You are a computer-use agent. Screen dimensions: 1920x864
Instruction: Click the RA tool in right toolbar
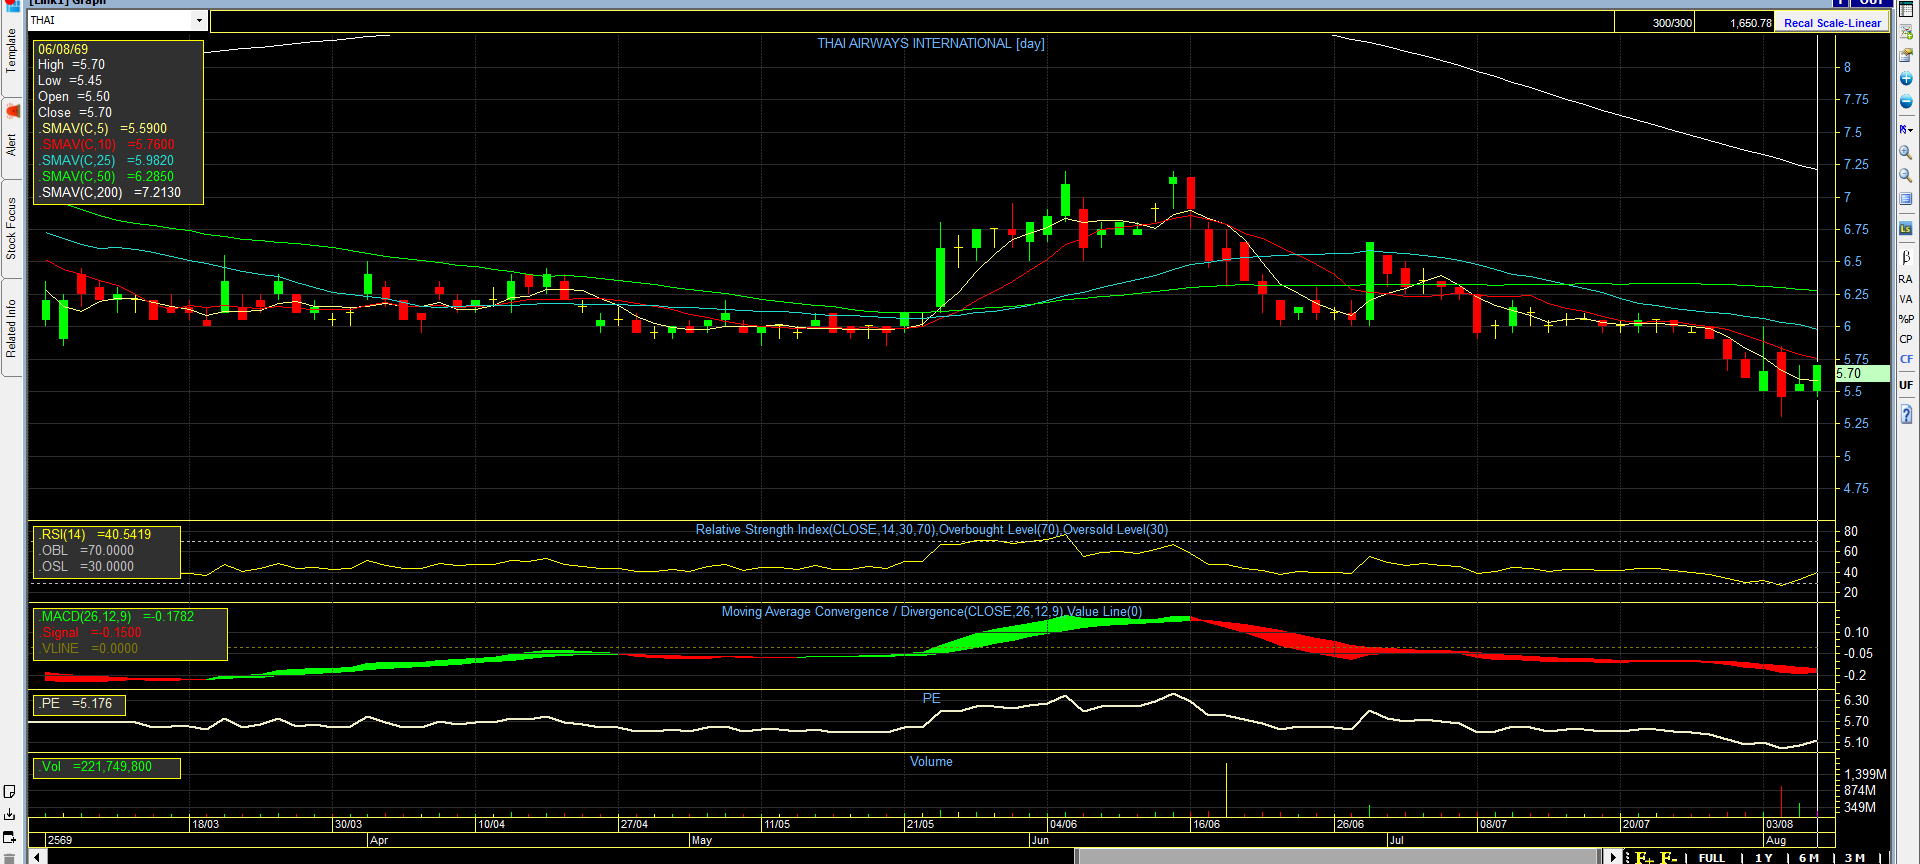(x=1906, y=279)
